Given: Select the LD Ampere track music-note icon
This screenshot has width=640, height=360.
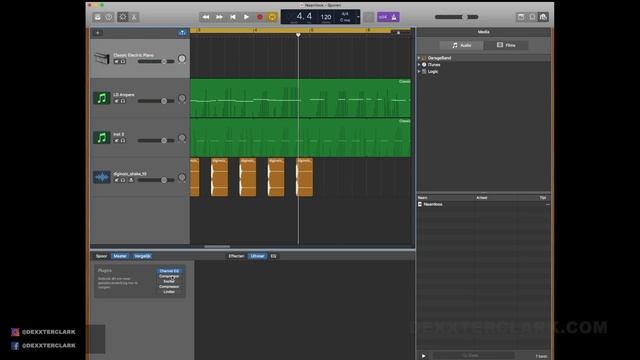Looking at the screenshot, I should (102, 98).
